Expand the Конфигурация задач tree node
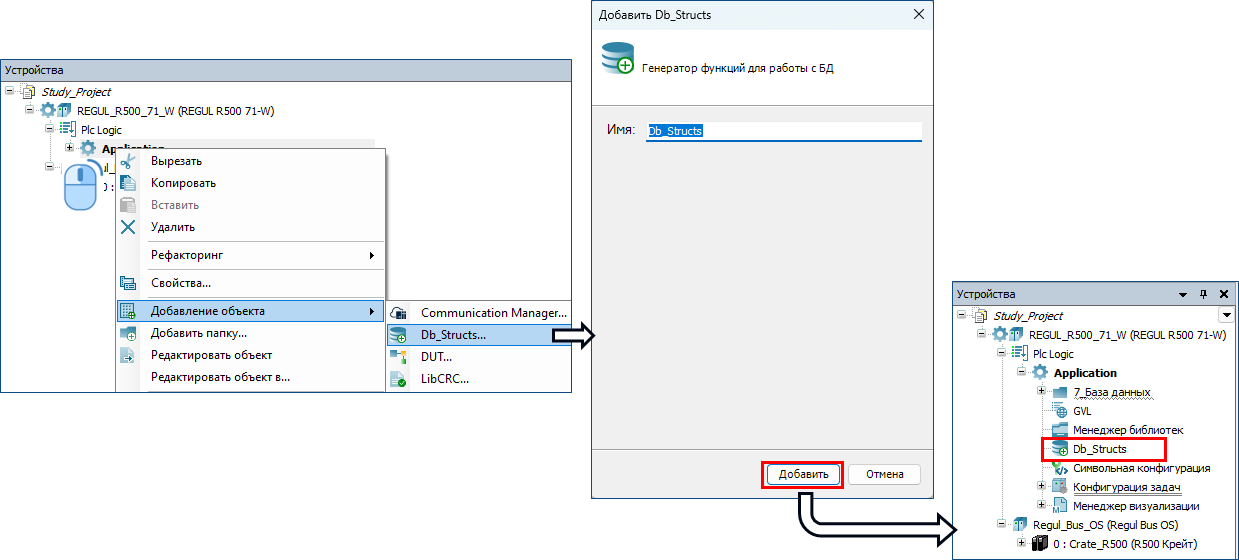 pos(1042,487)
